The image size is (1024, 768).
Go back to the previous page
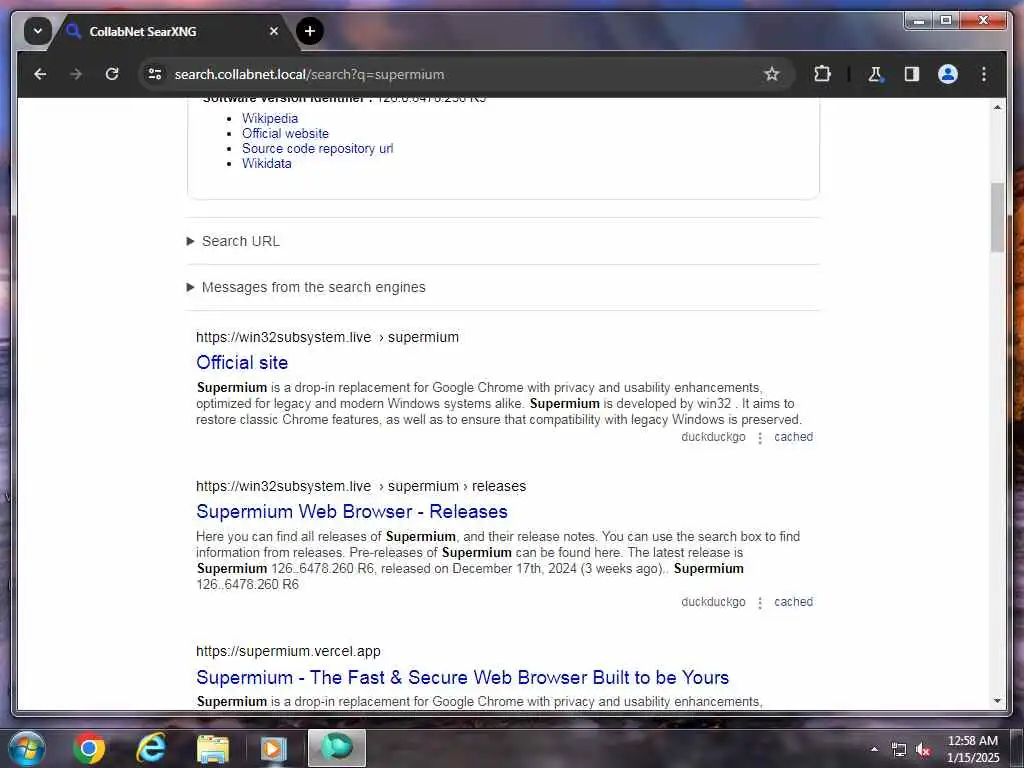[40, 74]
